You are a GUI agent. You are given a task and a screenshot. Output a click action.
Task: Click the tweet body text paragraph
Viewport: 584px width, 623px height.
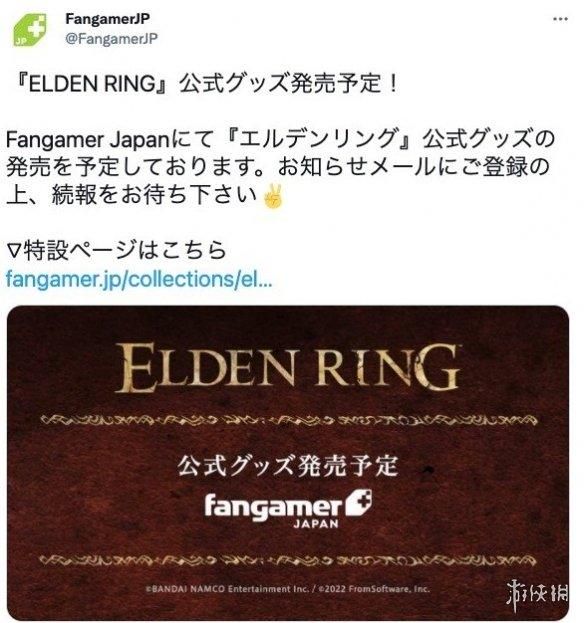(280, 167)
